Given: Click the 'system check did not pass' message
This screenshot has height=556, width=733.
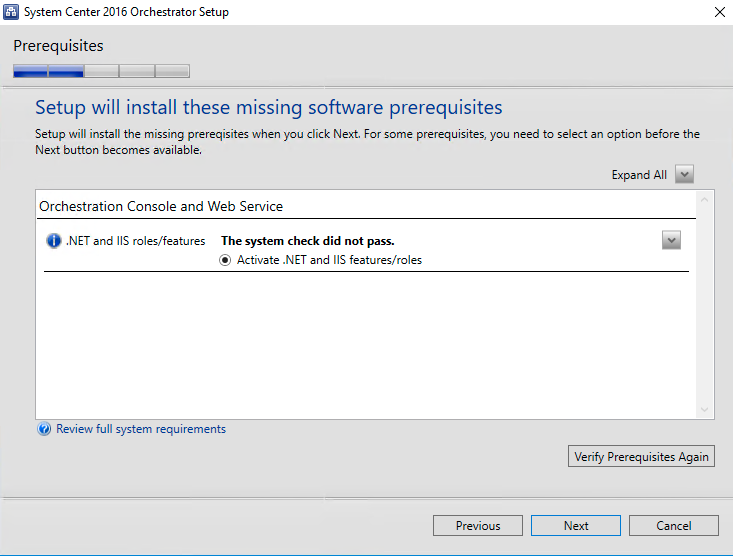Looking at the screenshot, I should (307, 241).
